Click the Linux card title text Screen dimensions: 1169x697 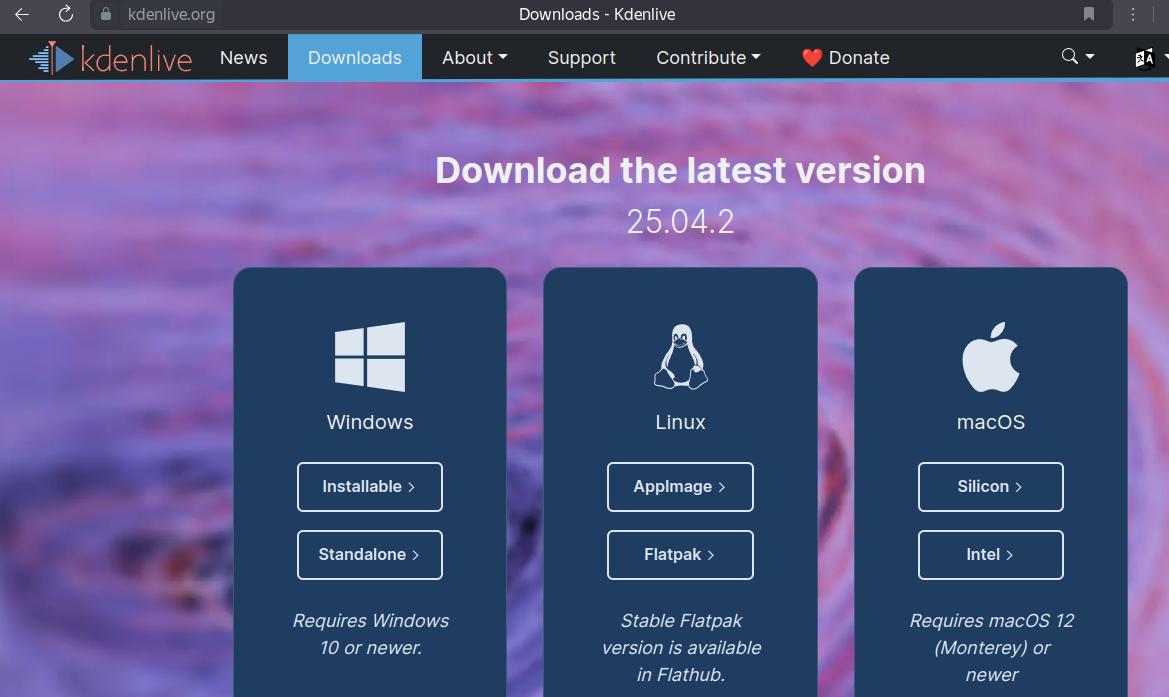pyautogui.click(x=681, y=422)
